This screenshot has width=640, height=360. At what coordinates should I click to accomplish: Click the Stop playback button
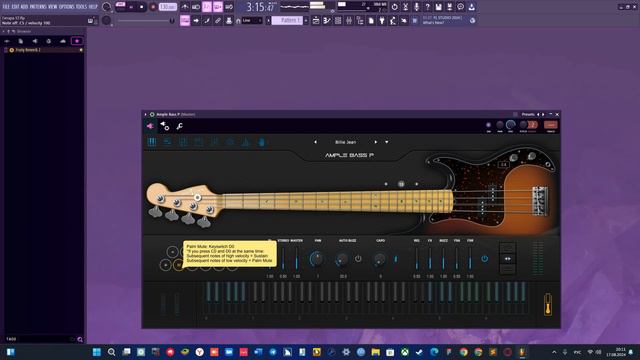(x=142, y=7)
